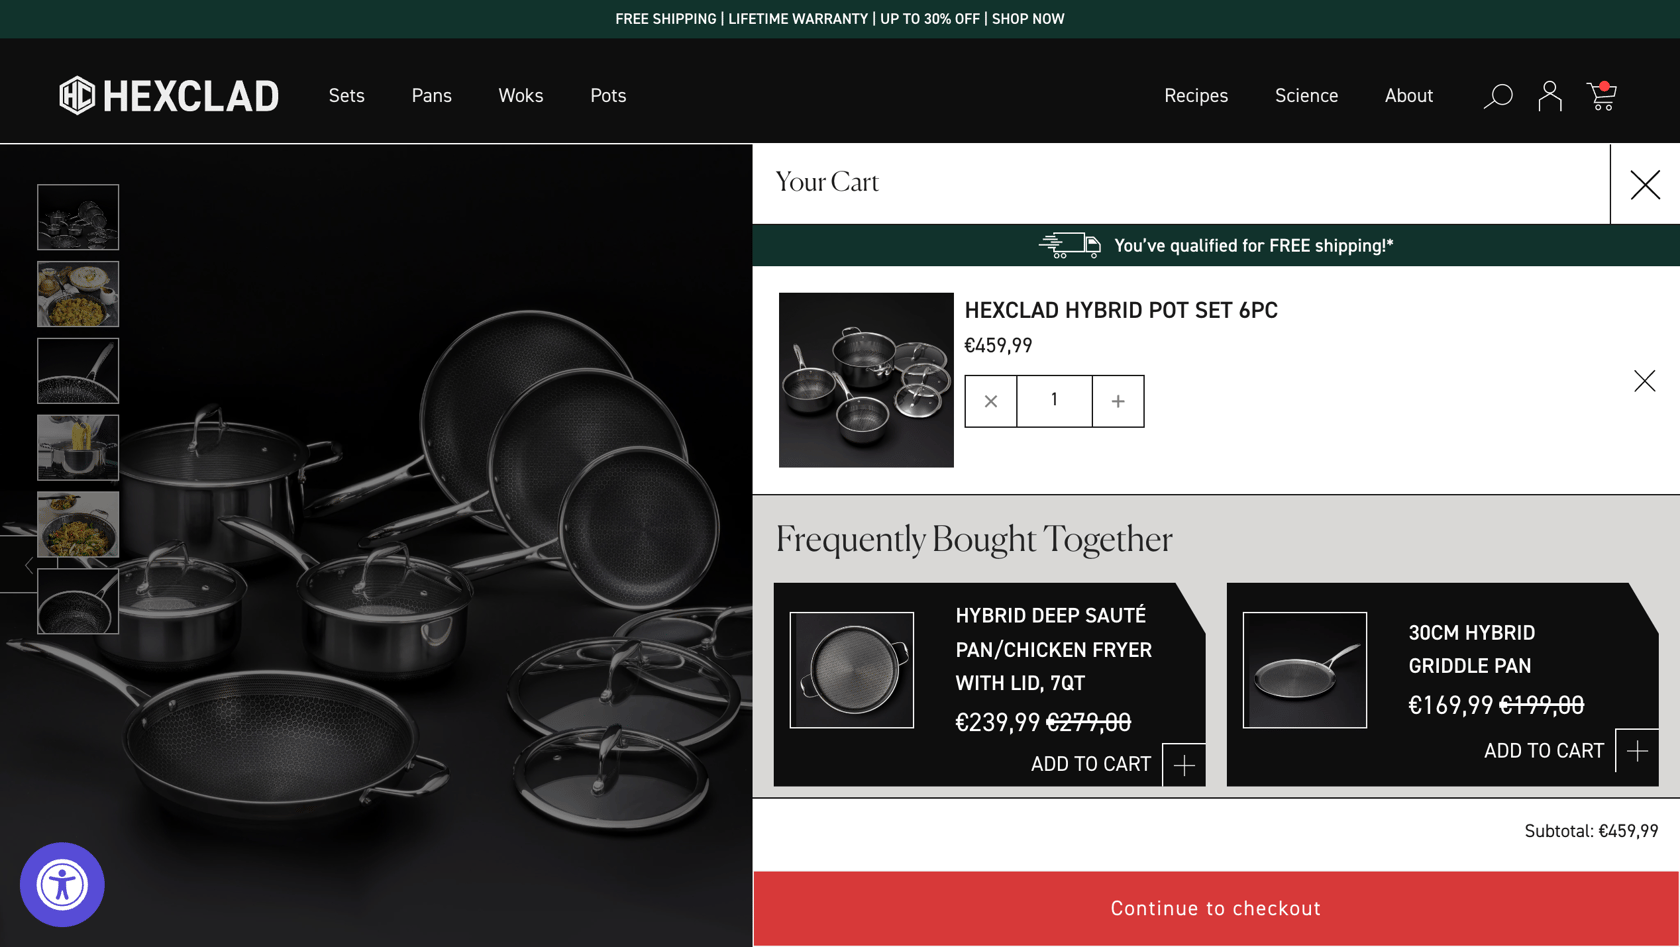
Task: Add 30cm Hybrid Griddle Pan to cart
Action: coord(1636,751)
